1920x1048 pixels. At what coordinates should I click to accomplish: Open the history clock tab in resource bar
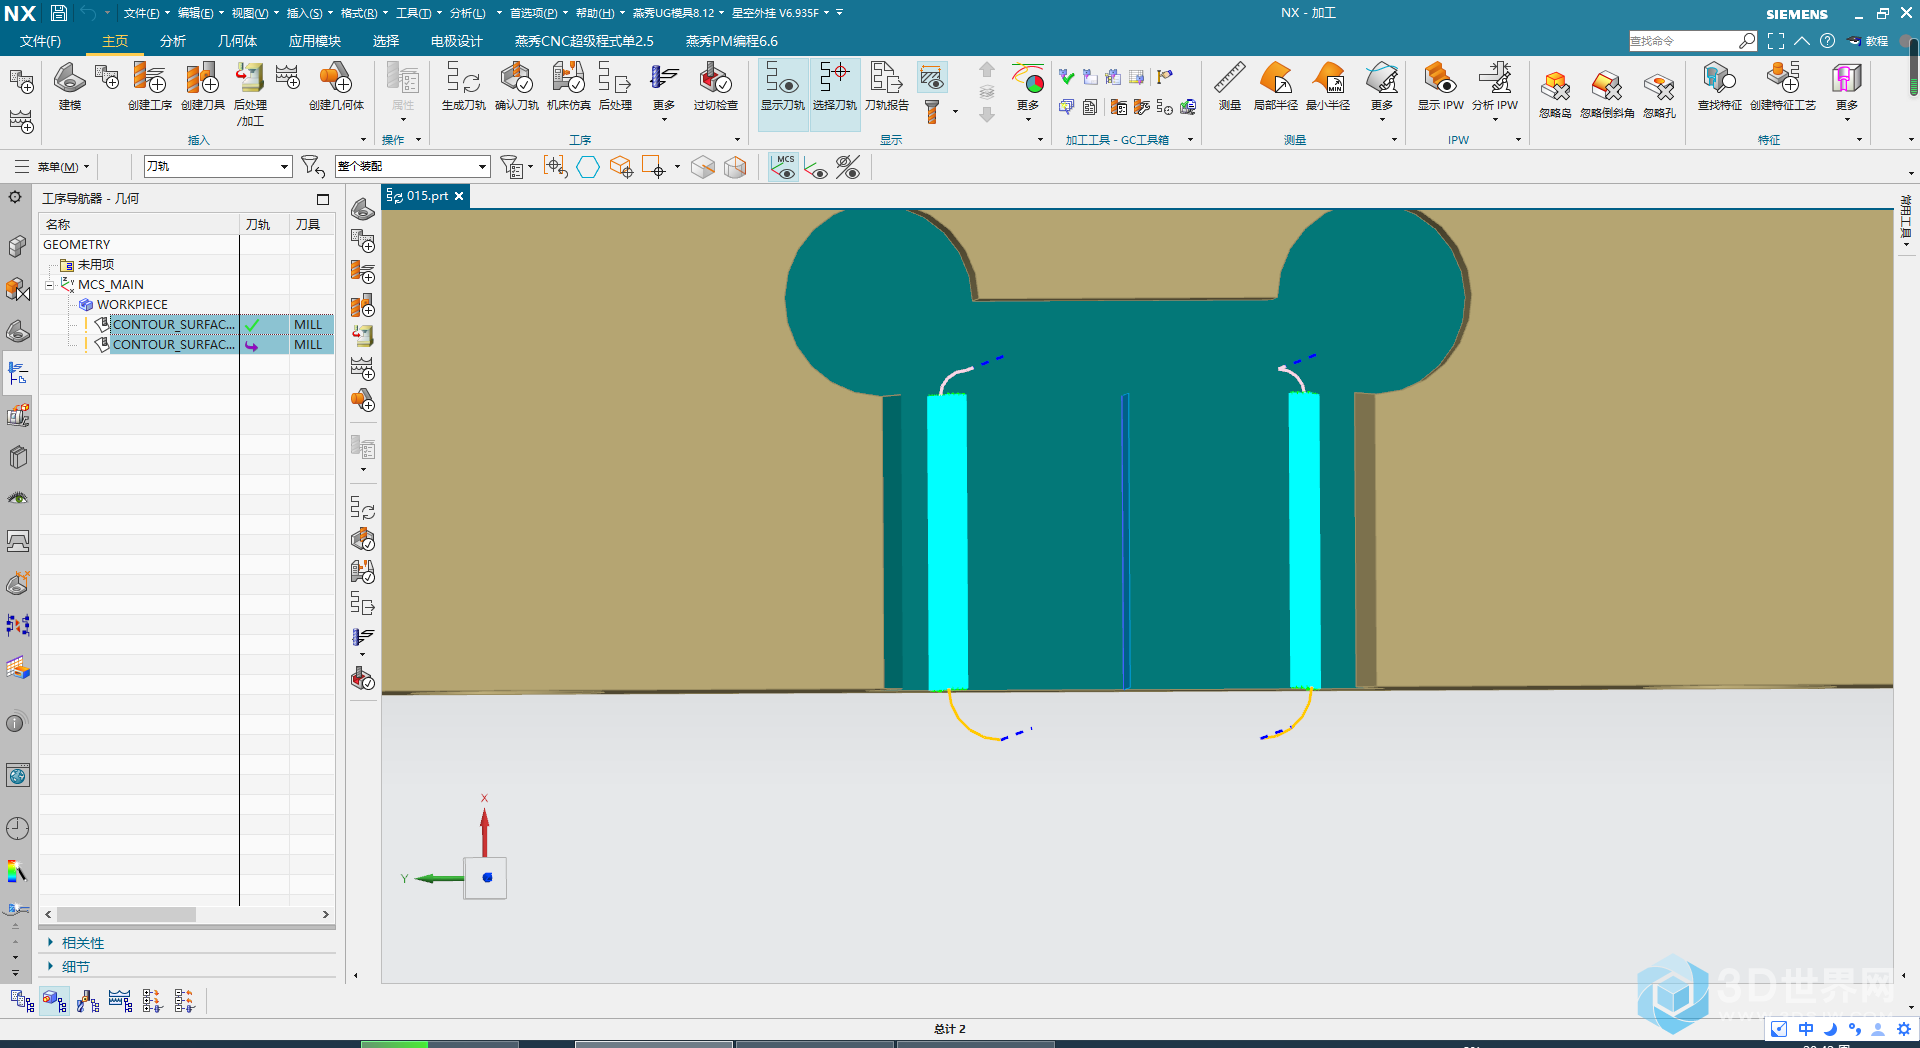(17, 828)
